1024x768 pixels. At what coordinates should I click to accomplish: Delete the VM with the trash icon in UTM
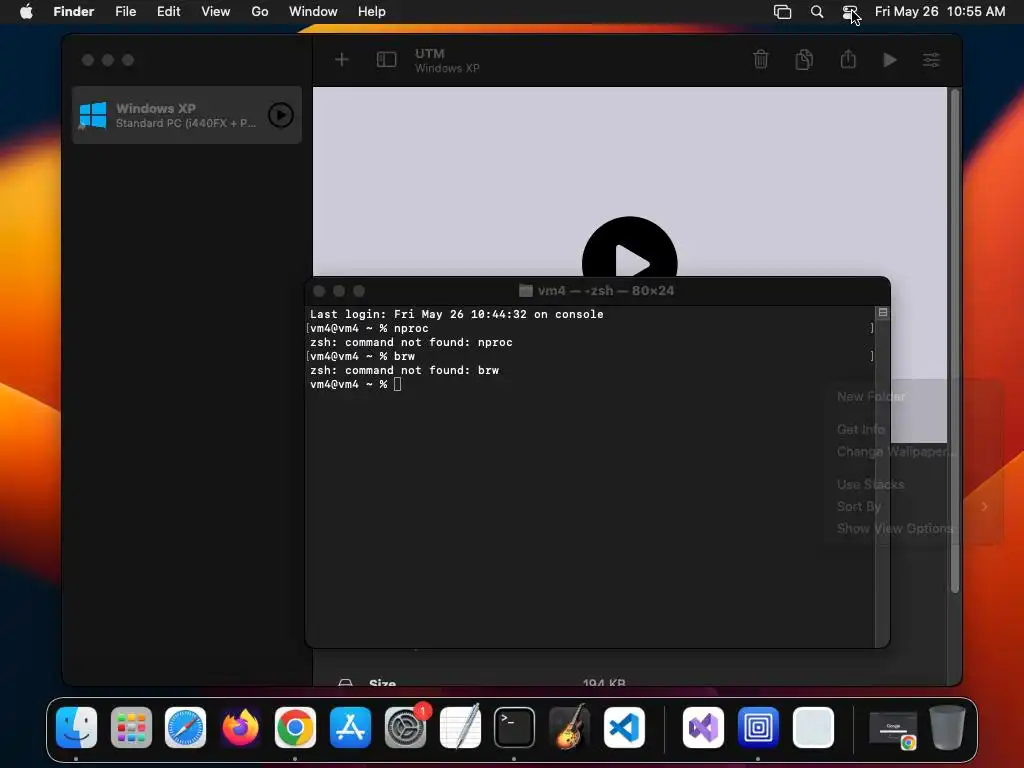[761, 59]
